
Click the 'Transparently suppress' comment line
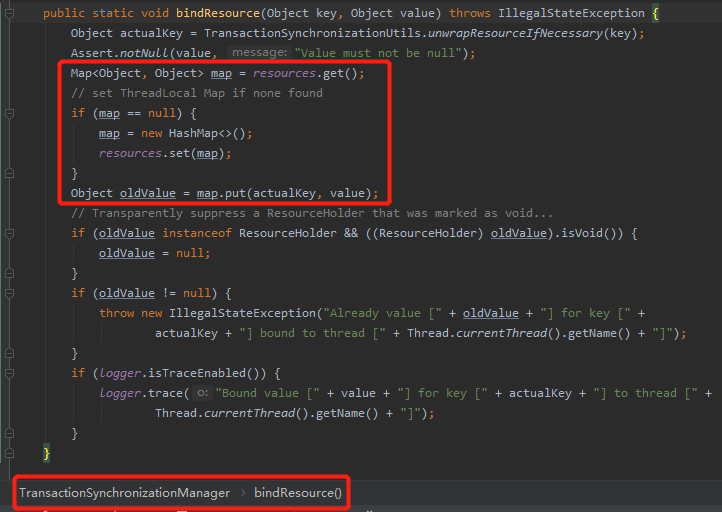pos(310,213)
